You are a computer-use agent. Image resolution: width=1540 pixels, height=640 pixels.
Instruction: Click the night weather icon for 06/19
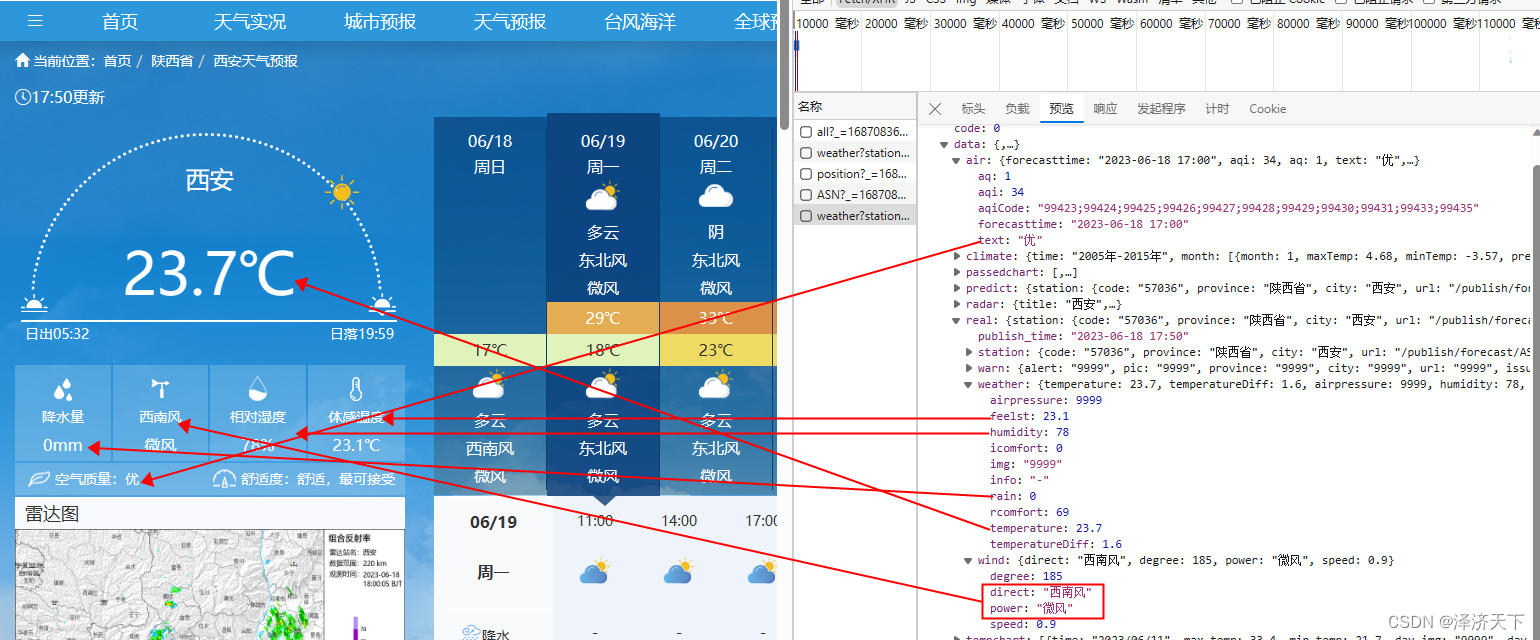click(602, 386)
